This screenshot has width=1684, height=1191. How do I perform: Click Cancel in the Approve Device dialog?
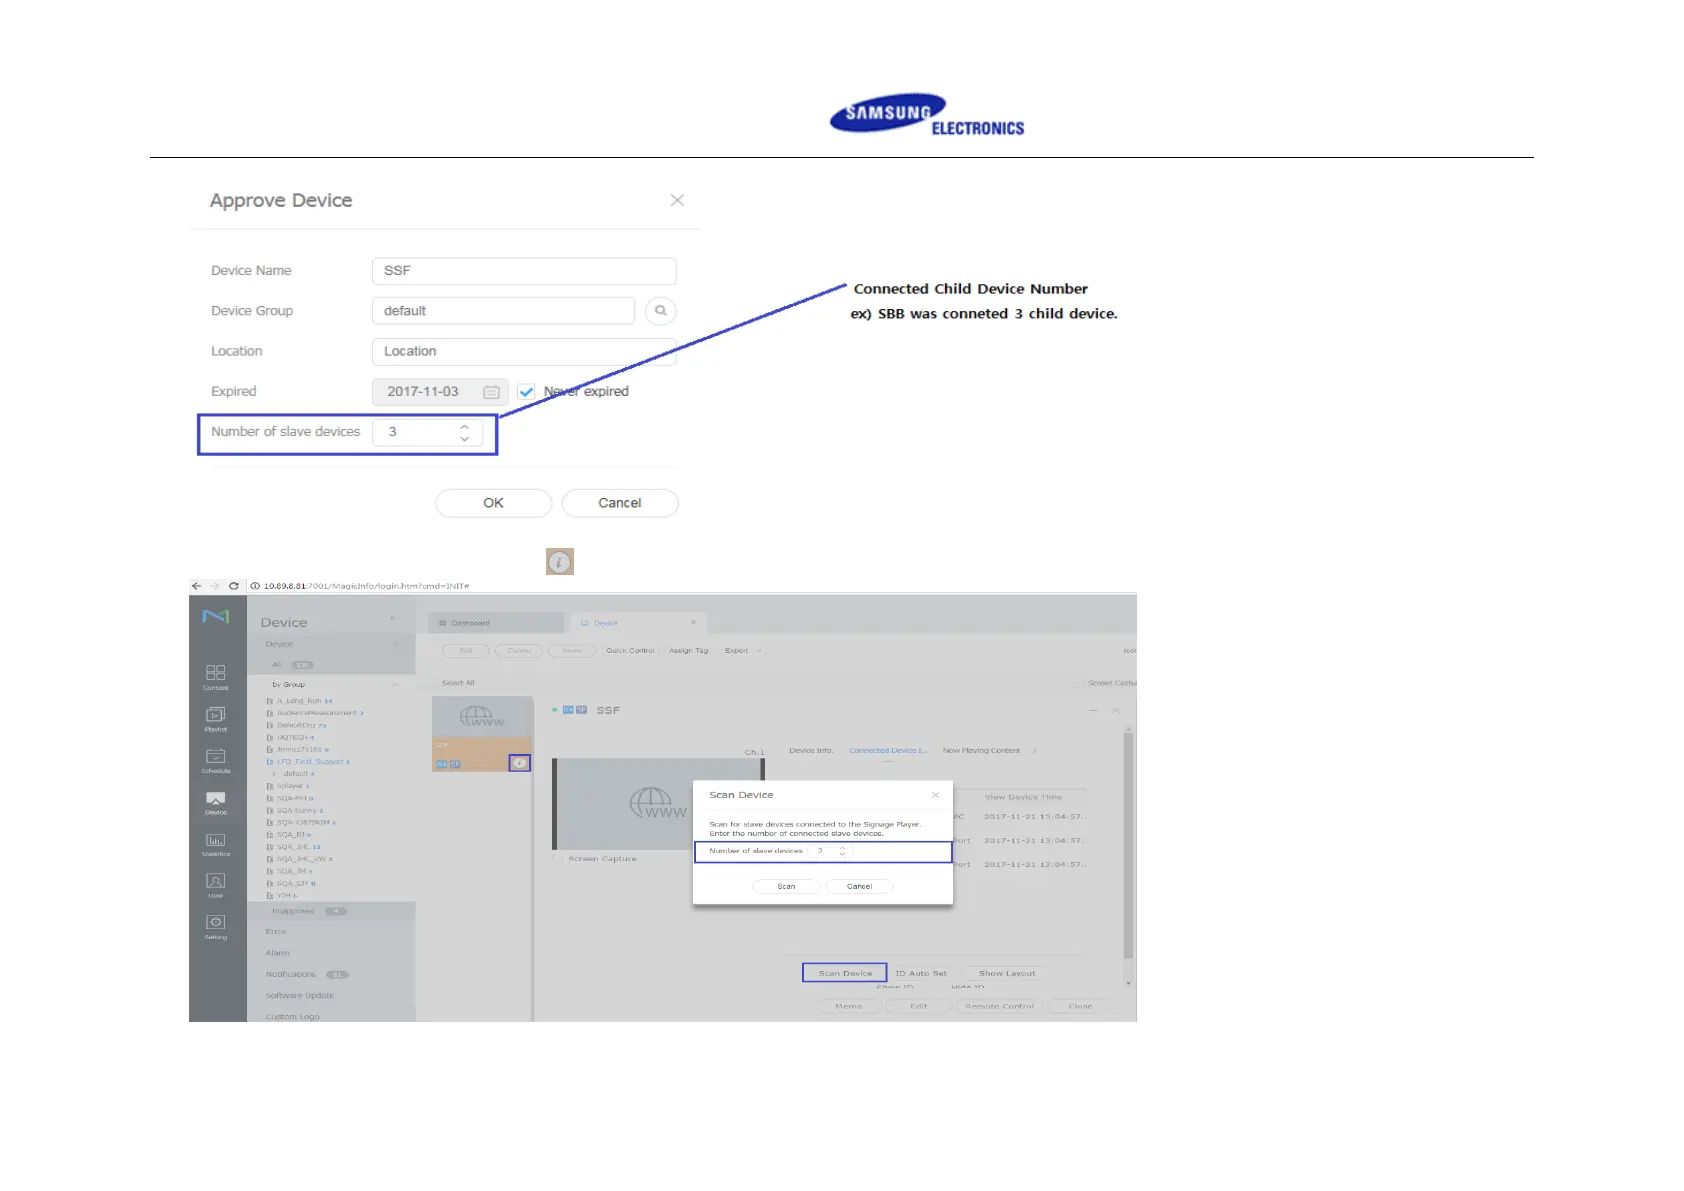pos(620,503)
